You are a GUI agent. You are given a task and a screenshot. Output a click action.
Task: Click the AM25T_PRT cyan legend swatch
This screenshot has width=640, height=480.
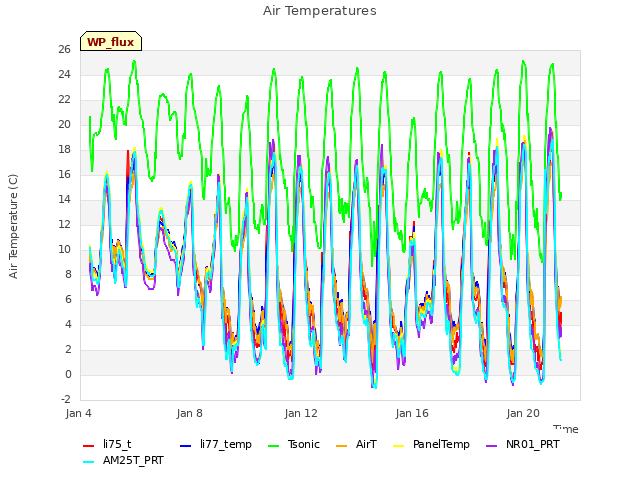[89, 462]
